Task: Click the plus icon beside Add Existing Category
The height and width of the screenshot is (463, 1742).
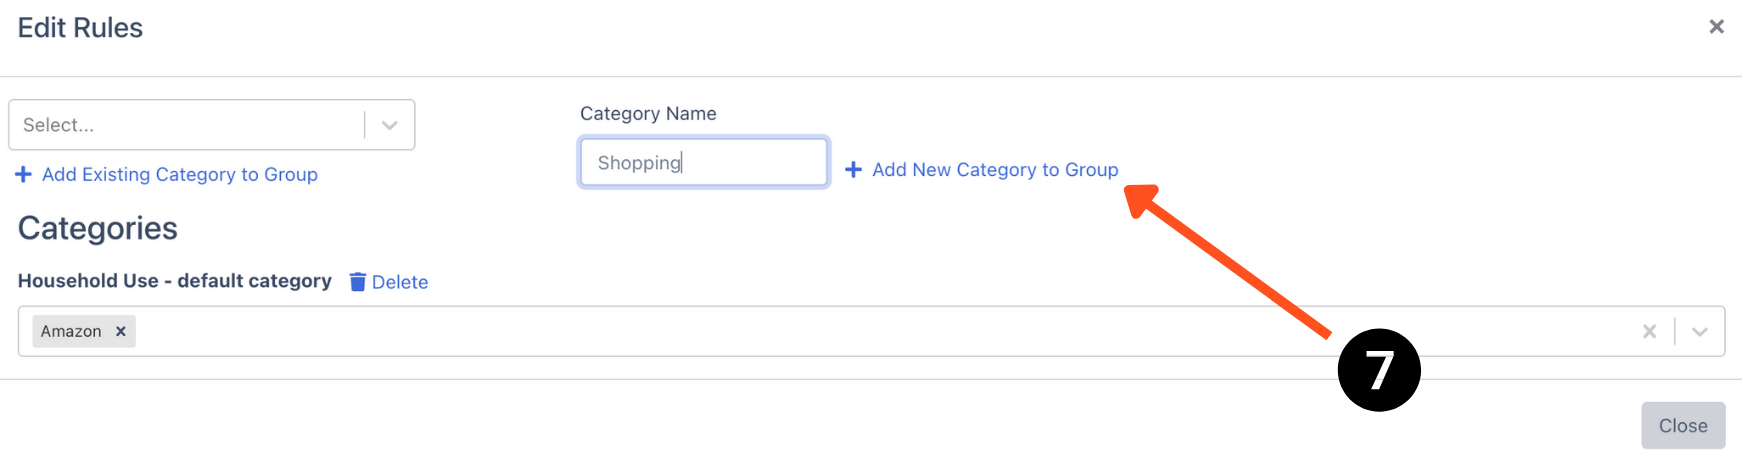Action: (24, 175)
